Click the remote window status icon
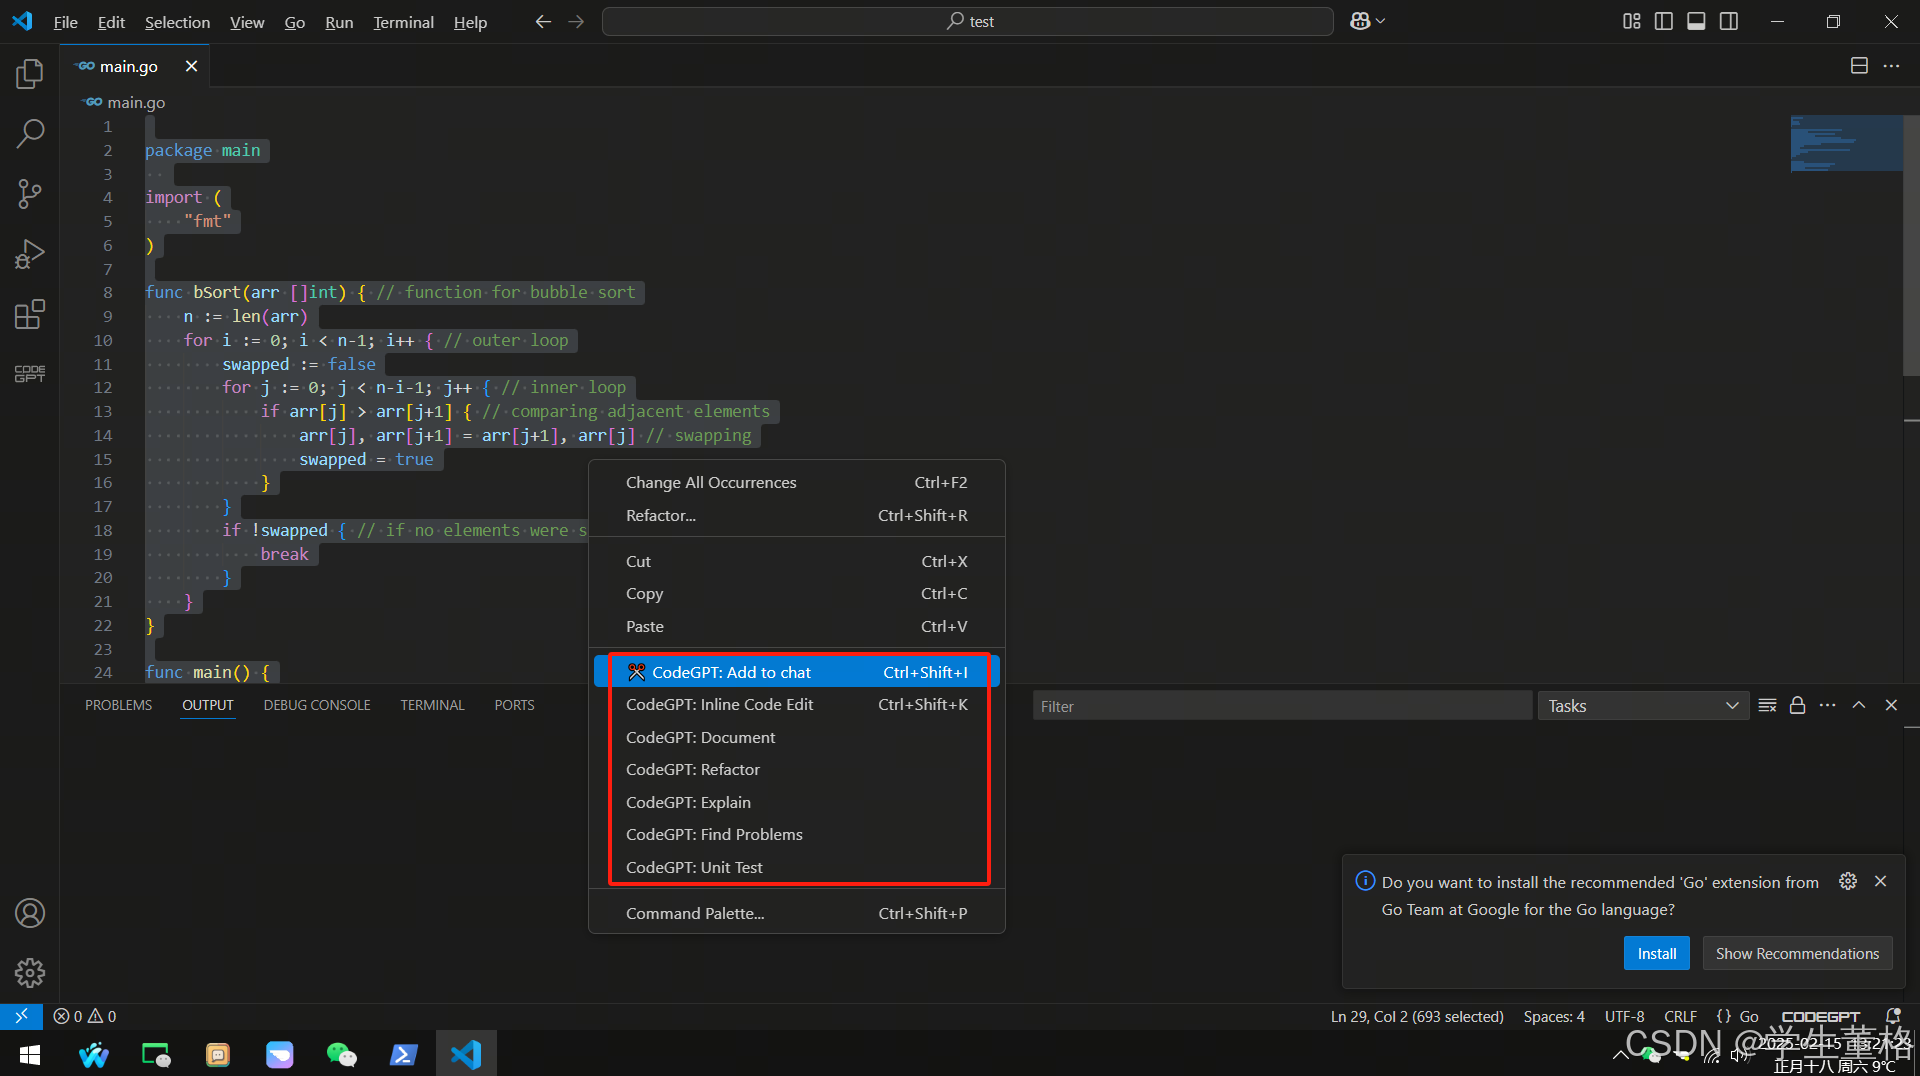The height and width of the screenshot is (1076, 1920). [x=21, y=1016]
